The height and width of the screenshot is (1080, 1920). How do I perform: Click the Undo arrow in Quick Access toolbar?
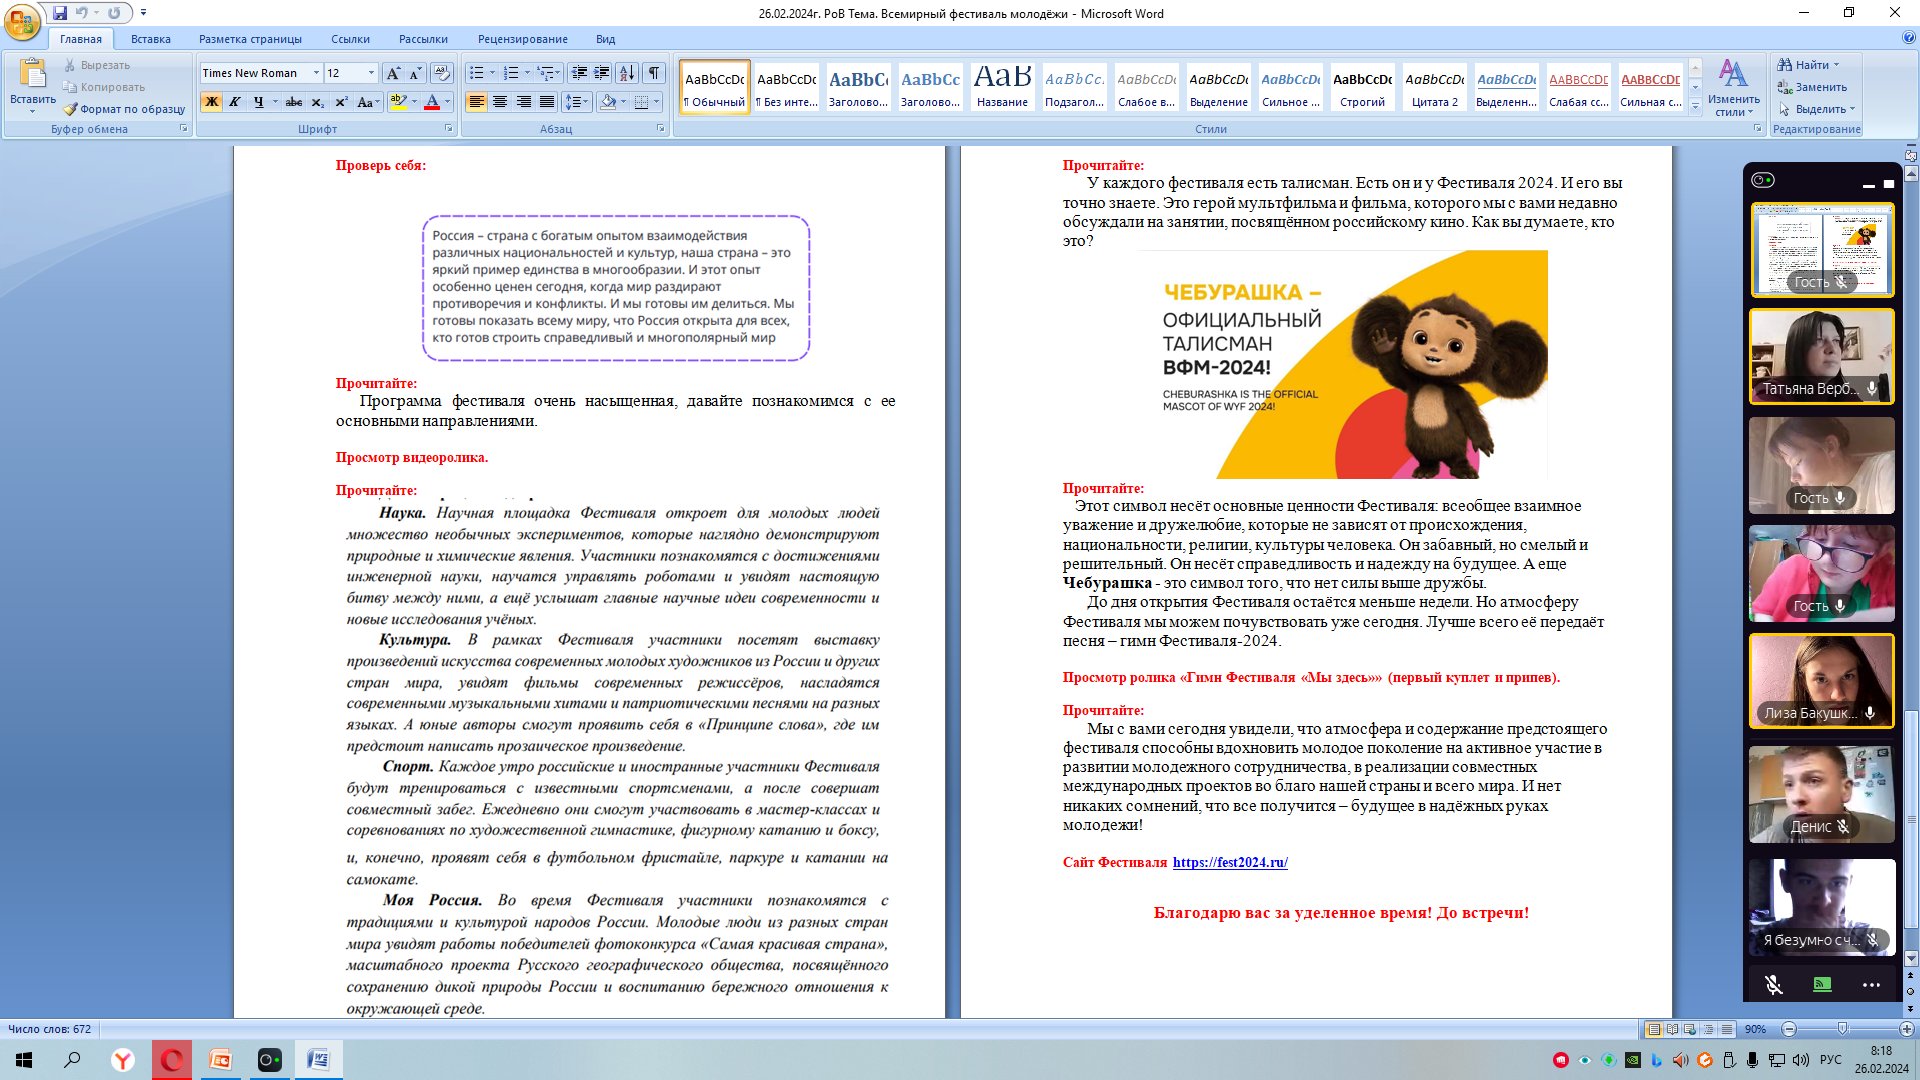click(81, 13)
